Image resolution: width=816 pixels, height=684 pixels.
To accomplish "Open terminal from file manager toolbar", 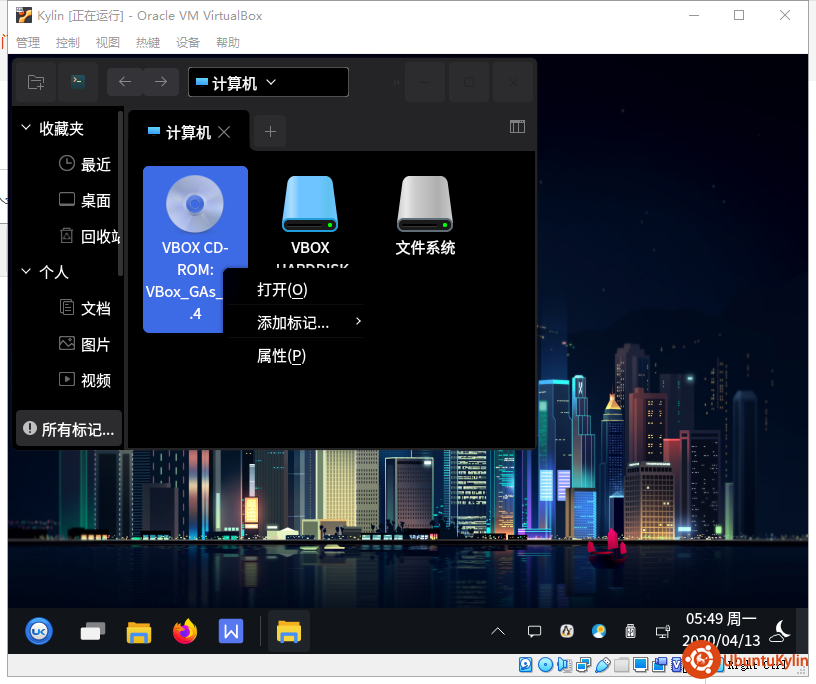I will click(77, 82).
